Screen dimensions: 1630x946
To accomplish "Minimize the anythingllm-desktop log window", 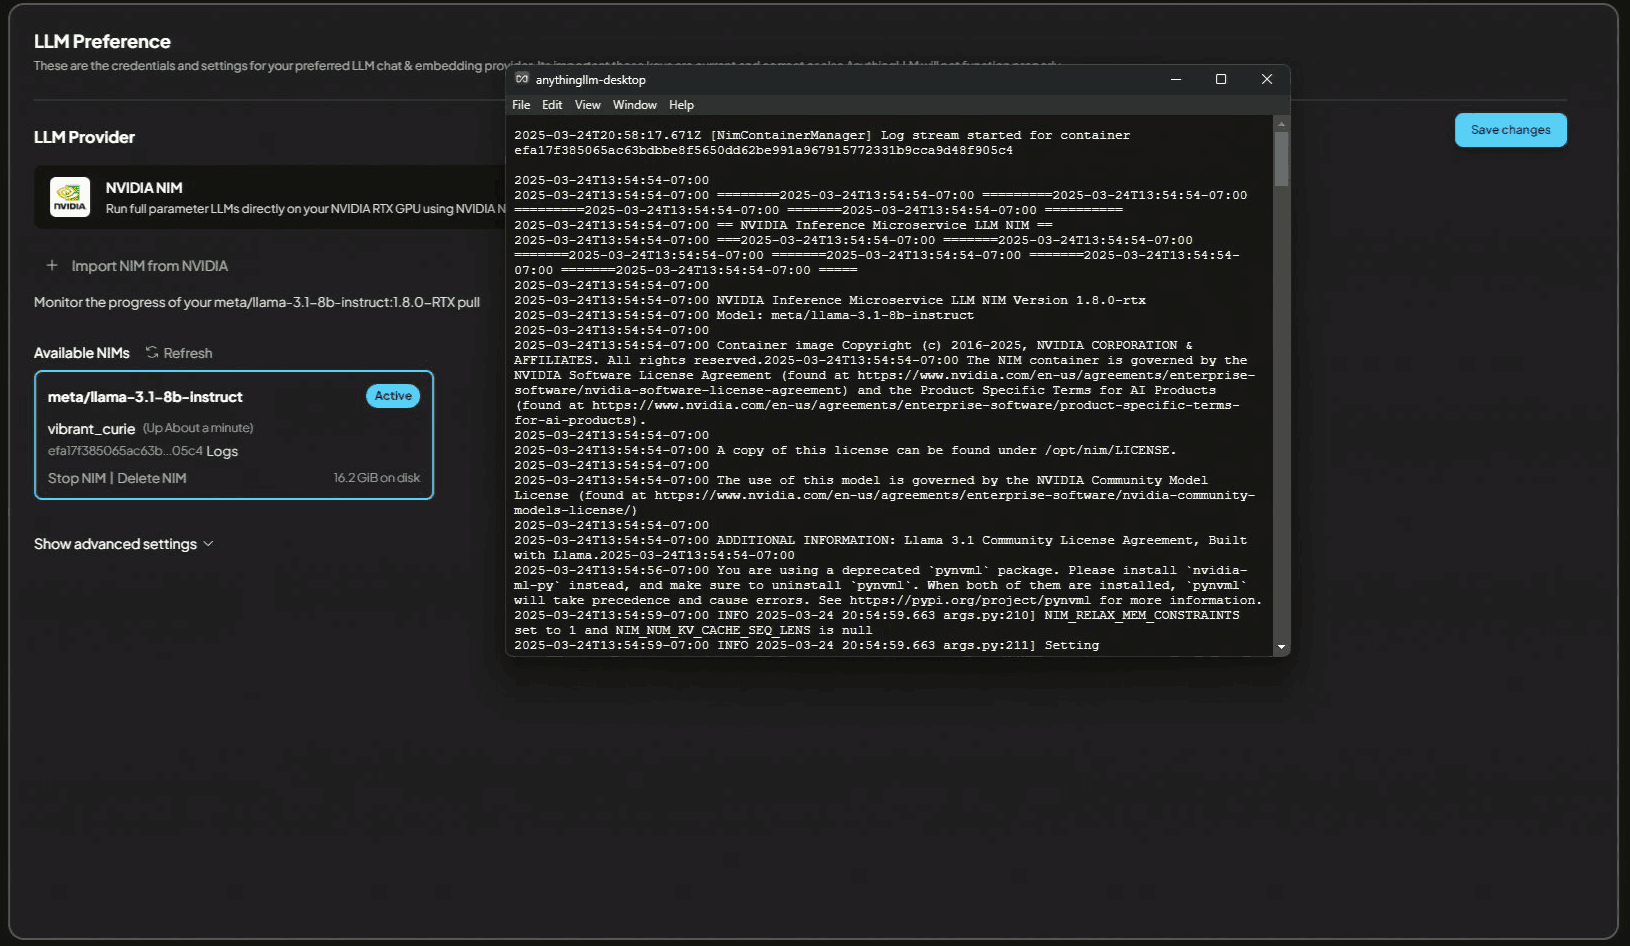I will click(x=1176, y=79).
